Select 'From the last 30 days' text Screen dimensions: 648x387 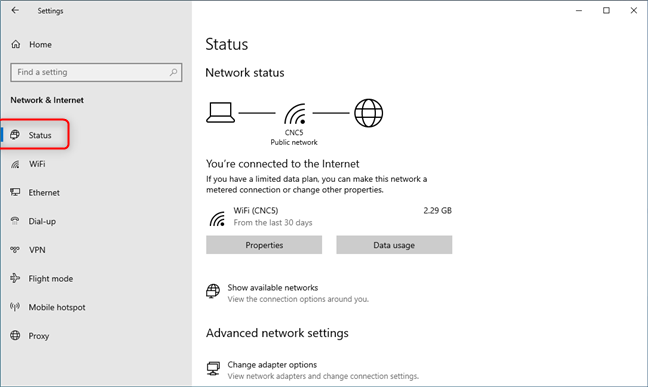pos(273,222)
